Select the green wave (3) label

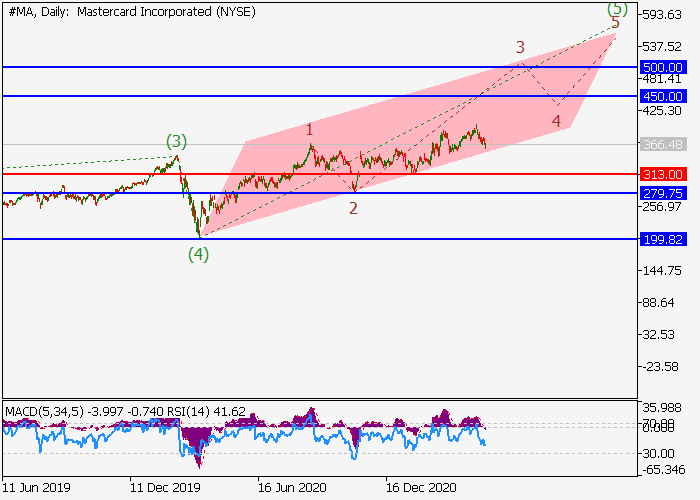click(176, 142)
